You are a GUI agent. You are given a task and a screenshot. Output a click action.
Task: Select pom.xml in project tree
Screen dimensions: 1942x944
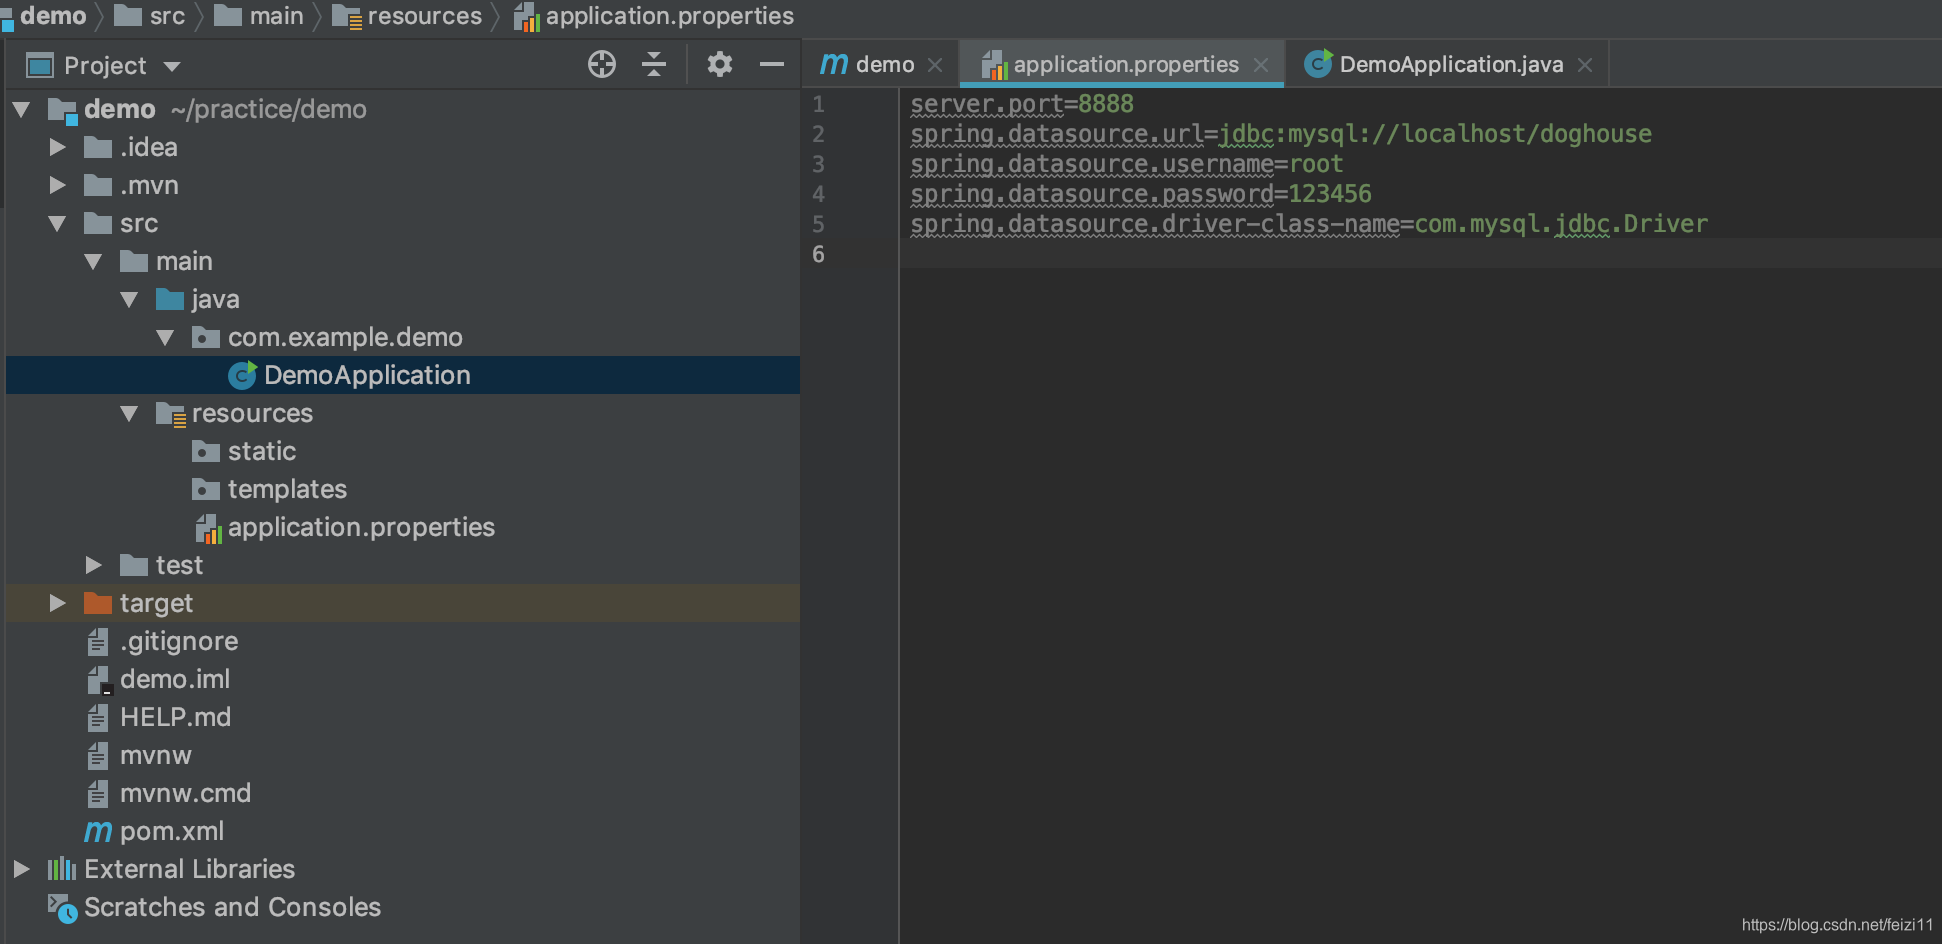click(x=172, y=831)
